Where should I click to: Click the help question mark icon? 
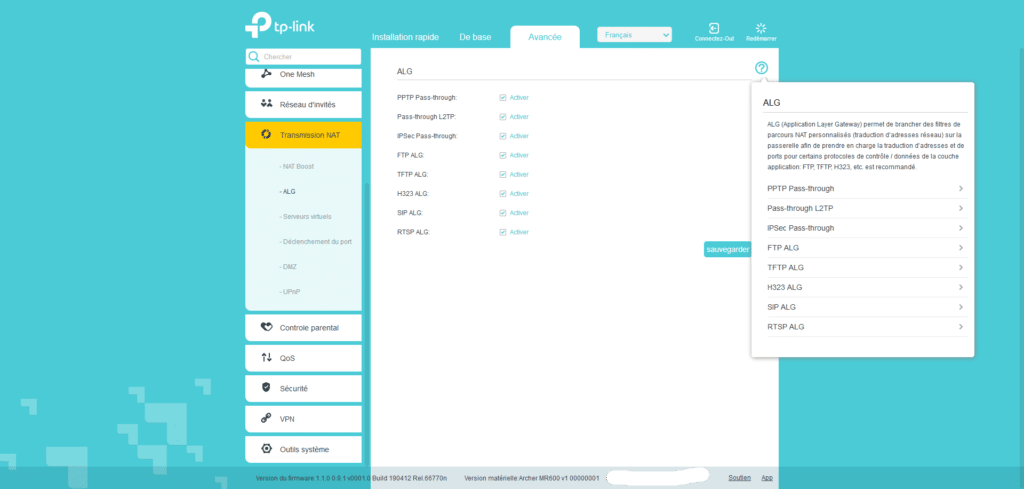point(761,68)
